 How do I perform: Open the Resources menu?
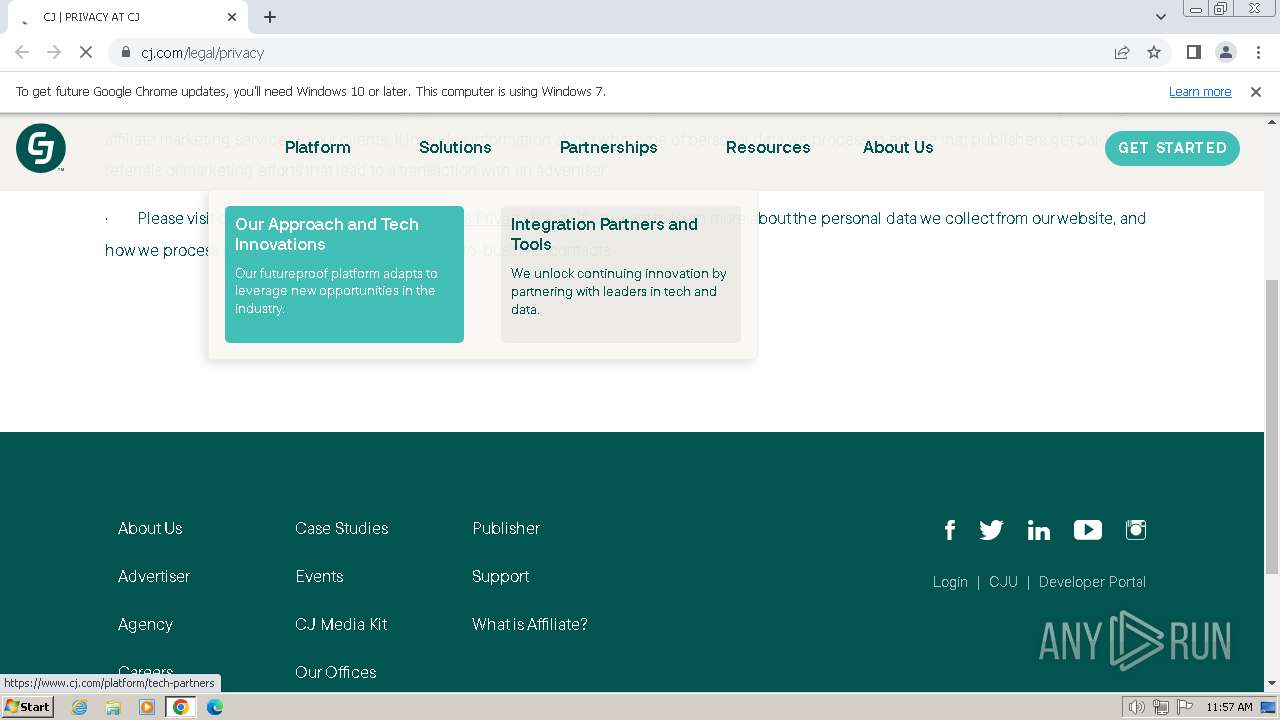(768, 147)
